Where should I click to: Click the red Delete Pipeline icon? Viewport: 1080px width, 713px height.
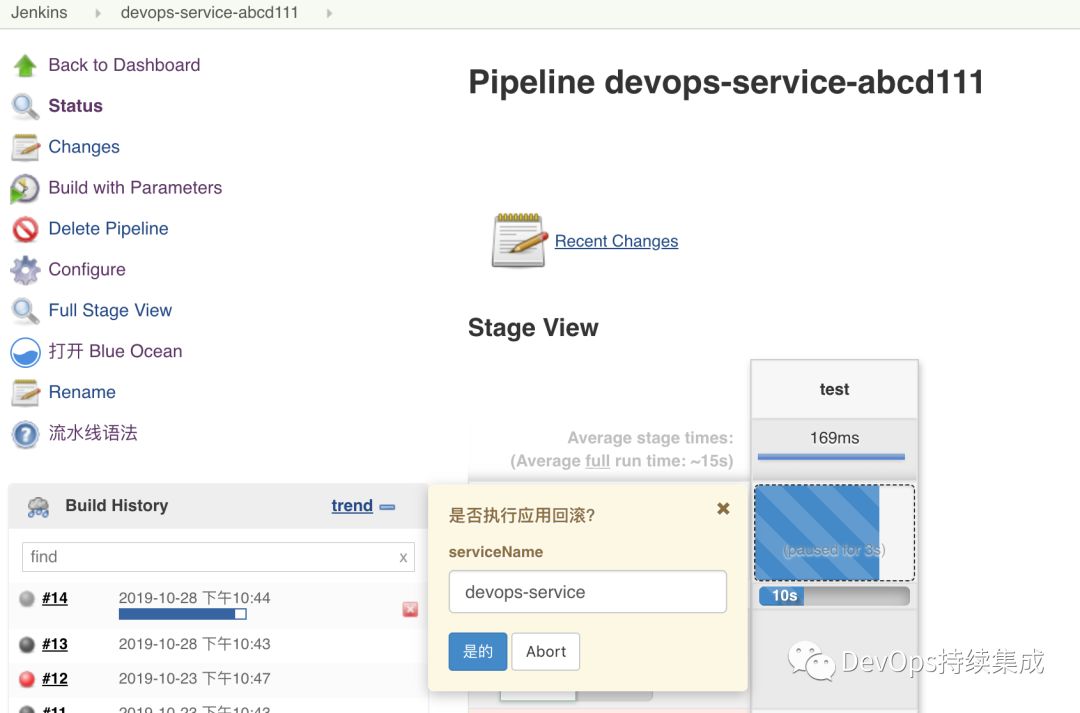click(x=25, y=229)
